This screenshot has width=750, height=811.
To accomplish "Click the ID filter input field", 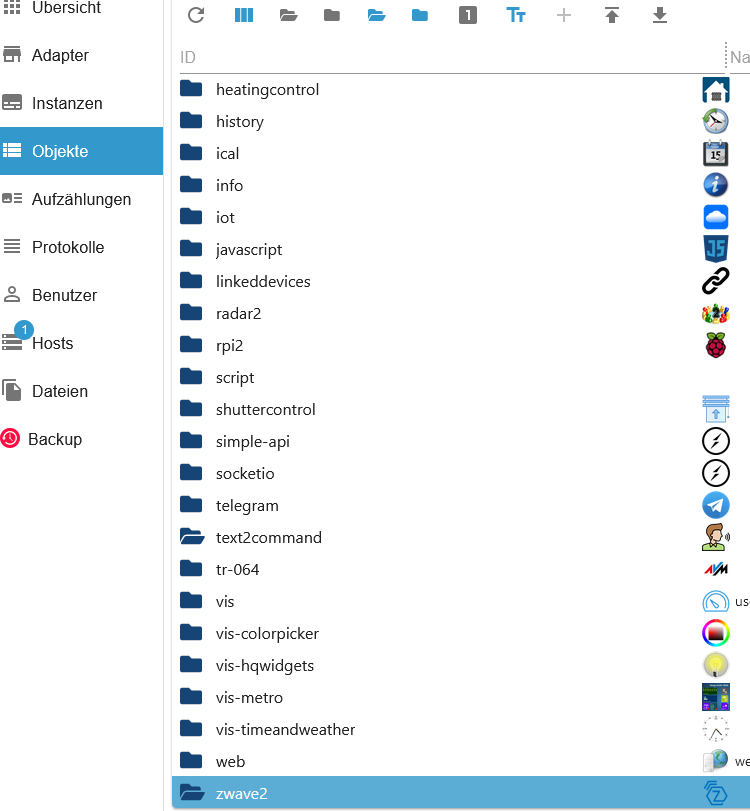I will [450, 57].
